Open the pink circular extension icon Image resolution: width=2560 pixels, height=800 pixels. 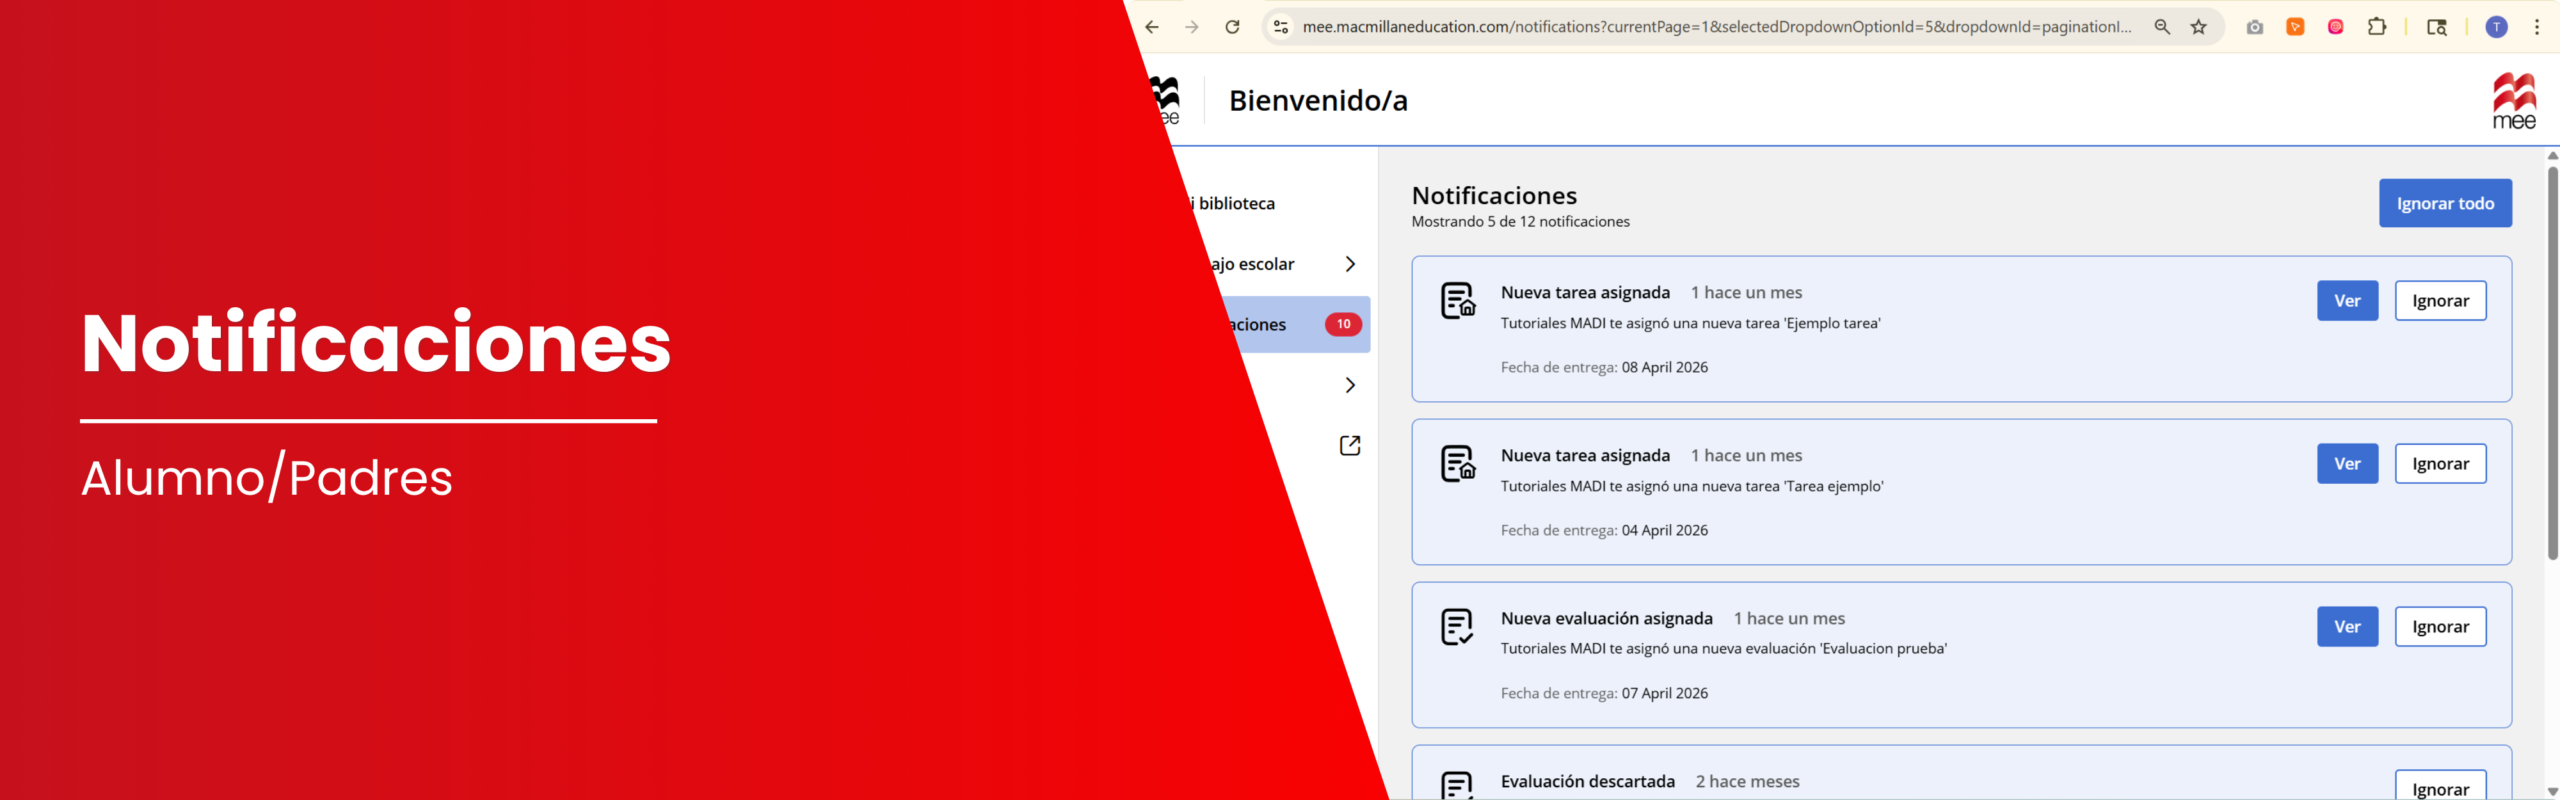pos(2336,27)
